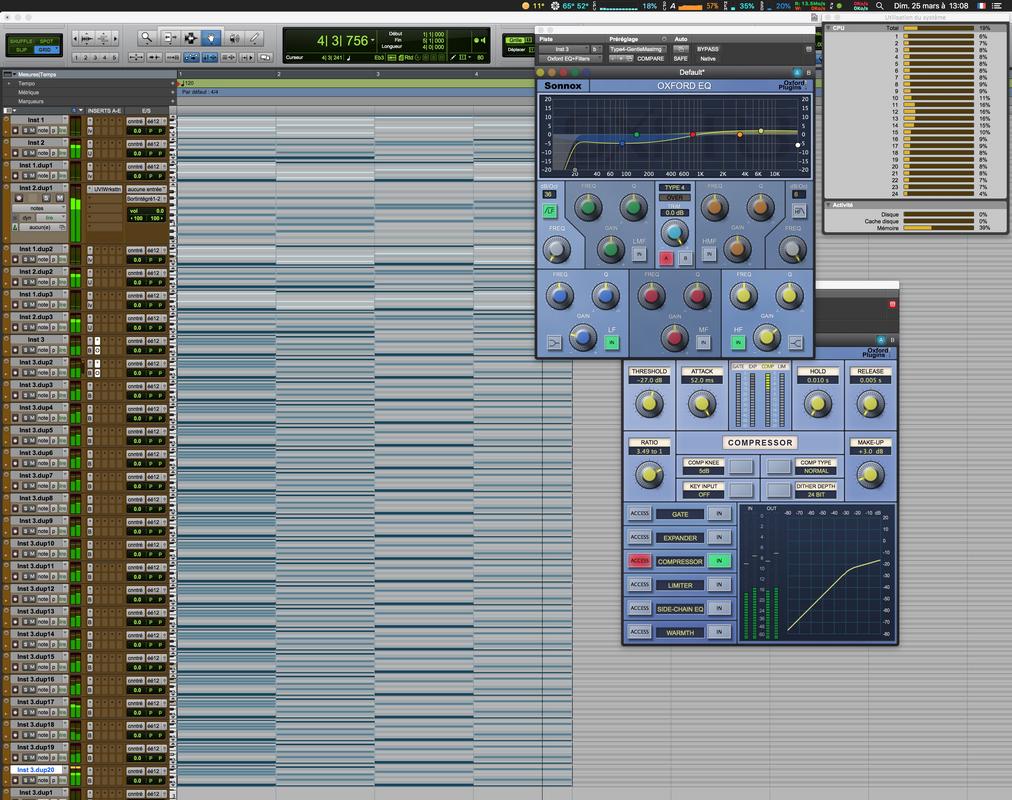Toggle Gate IN switch in Dynamics
Viewport: 1012px width, 800px height.
tap(719, 514)
